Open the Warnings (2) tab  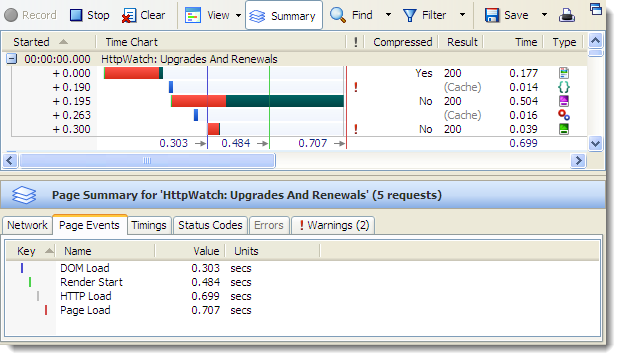[333, 225]
